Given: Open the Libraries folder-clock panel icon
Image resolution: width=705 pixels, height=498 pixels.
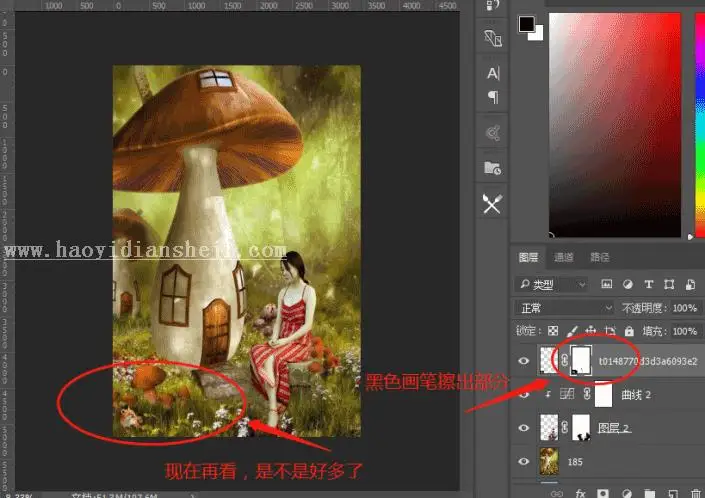Looking at the screenshot, I should 493,168.
